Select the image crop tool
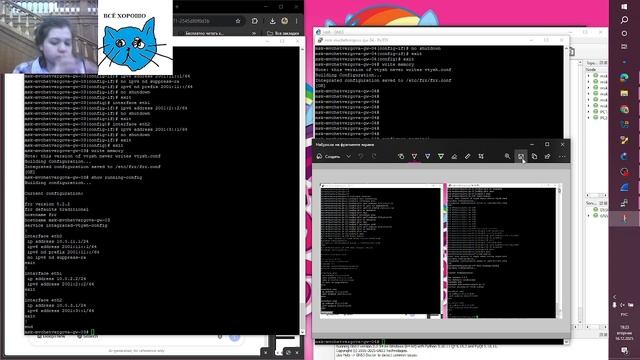The image size is (640, 360). [481, 156]
